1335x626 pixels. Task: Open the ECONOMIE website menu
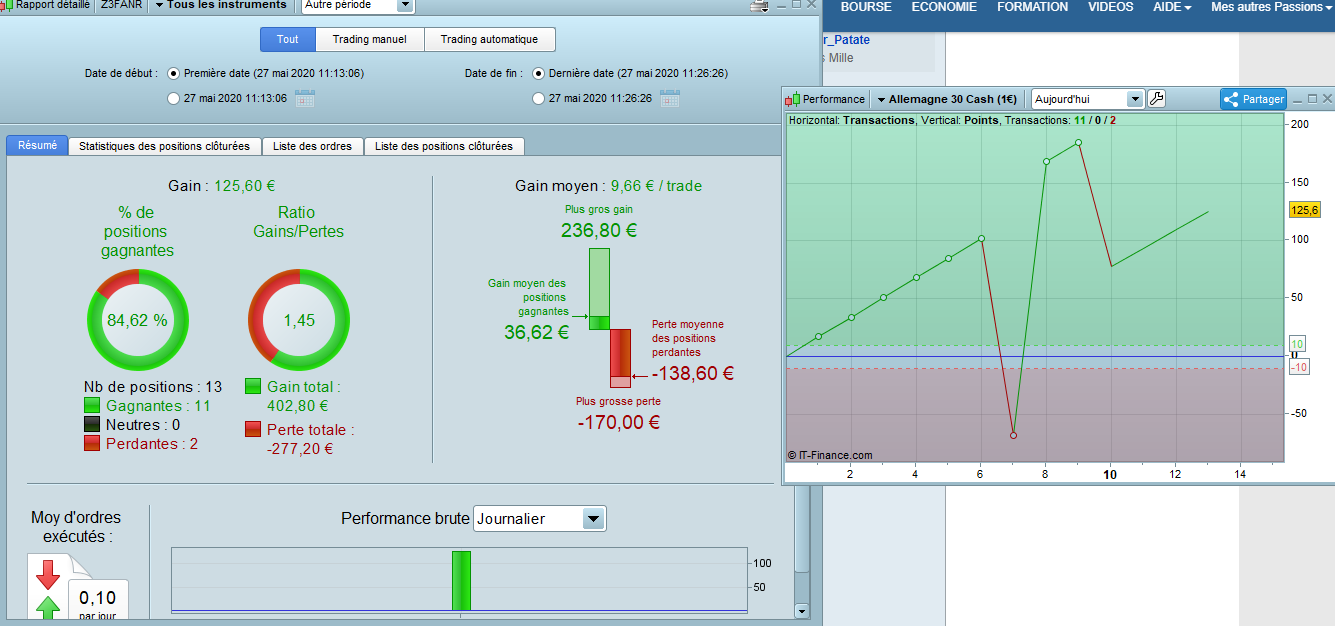pyautogui.click(x=944, y=7)
